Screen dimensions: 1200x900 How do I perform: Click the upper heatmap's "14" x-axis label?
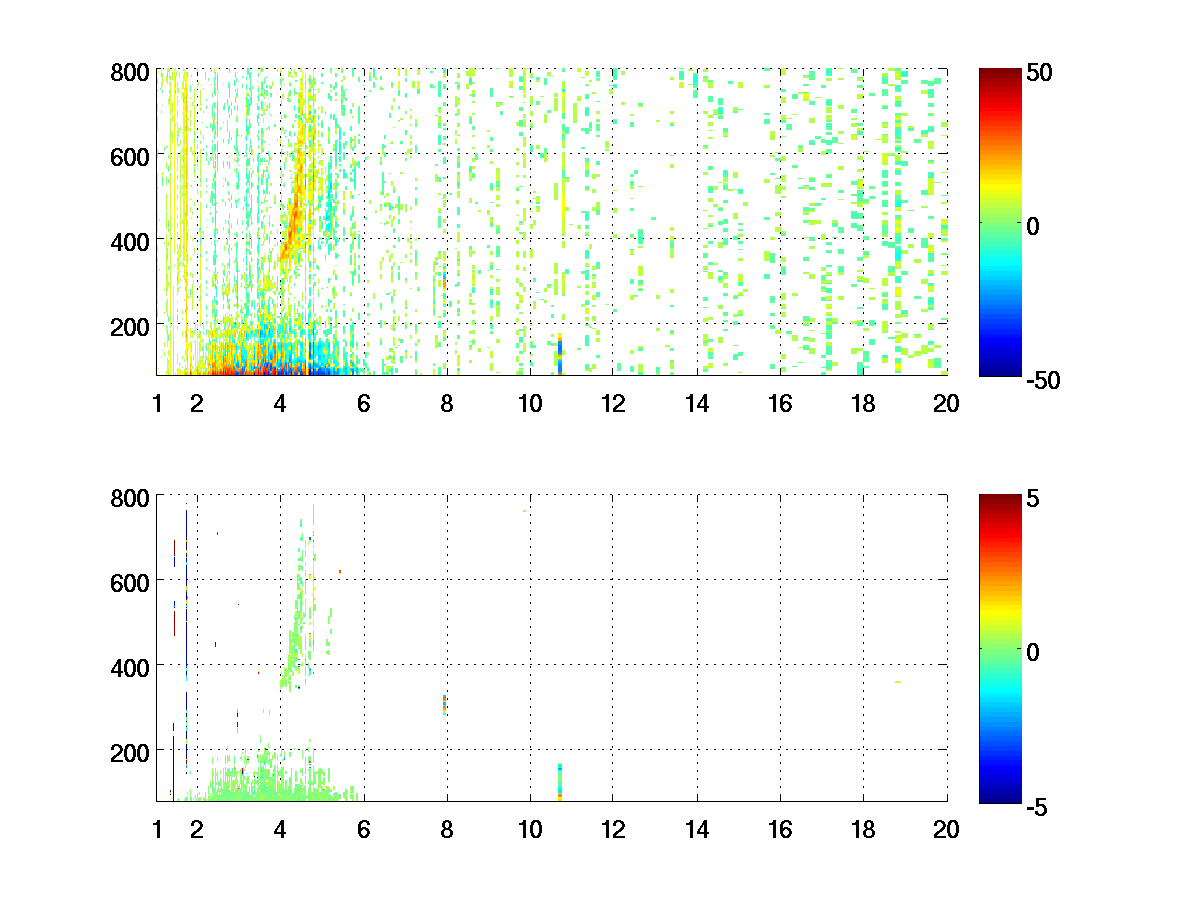pyautogui.click(x=697, y=404)
